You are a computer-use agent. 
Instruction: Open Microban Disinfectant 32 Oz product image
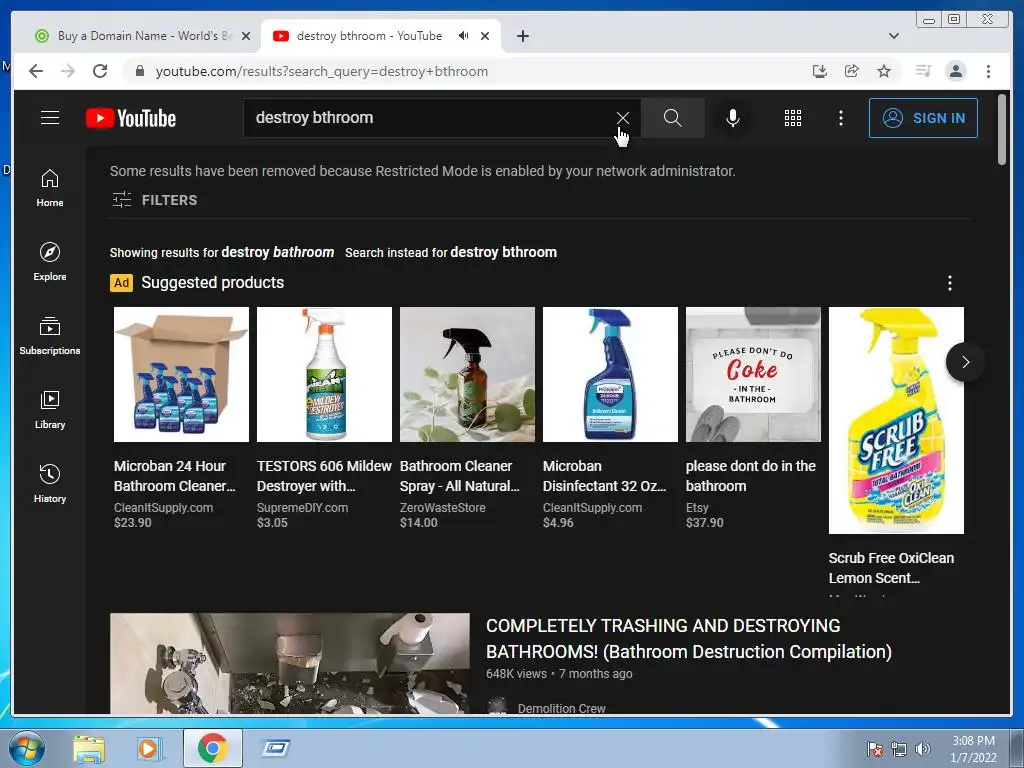pyautogui.click(x=611, y=374)
